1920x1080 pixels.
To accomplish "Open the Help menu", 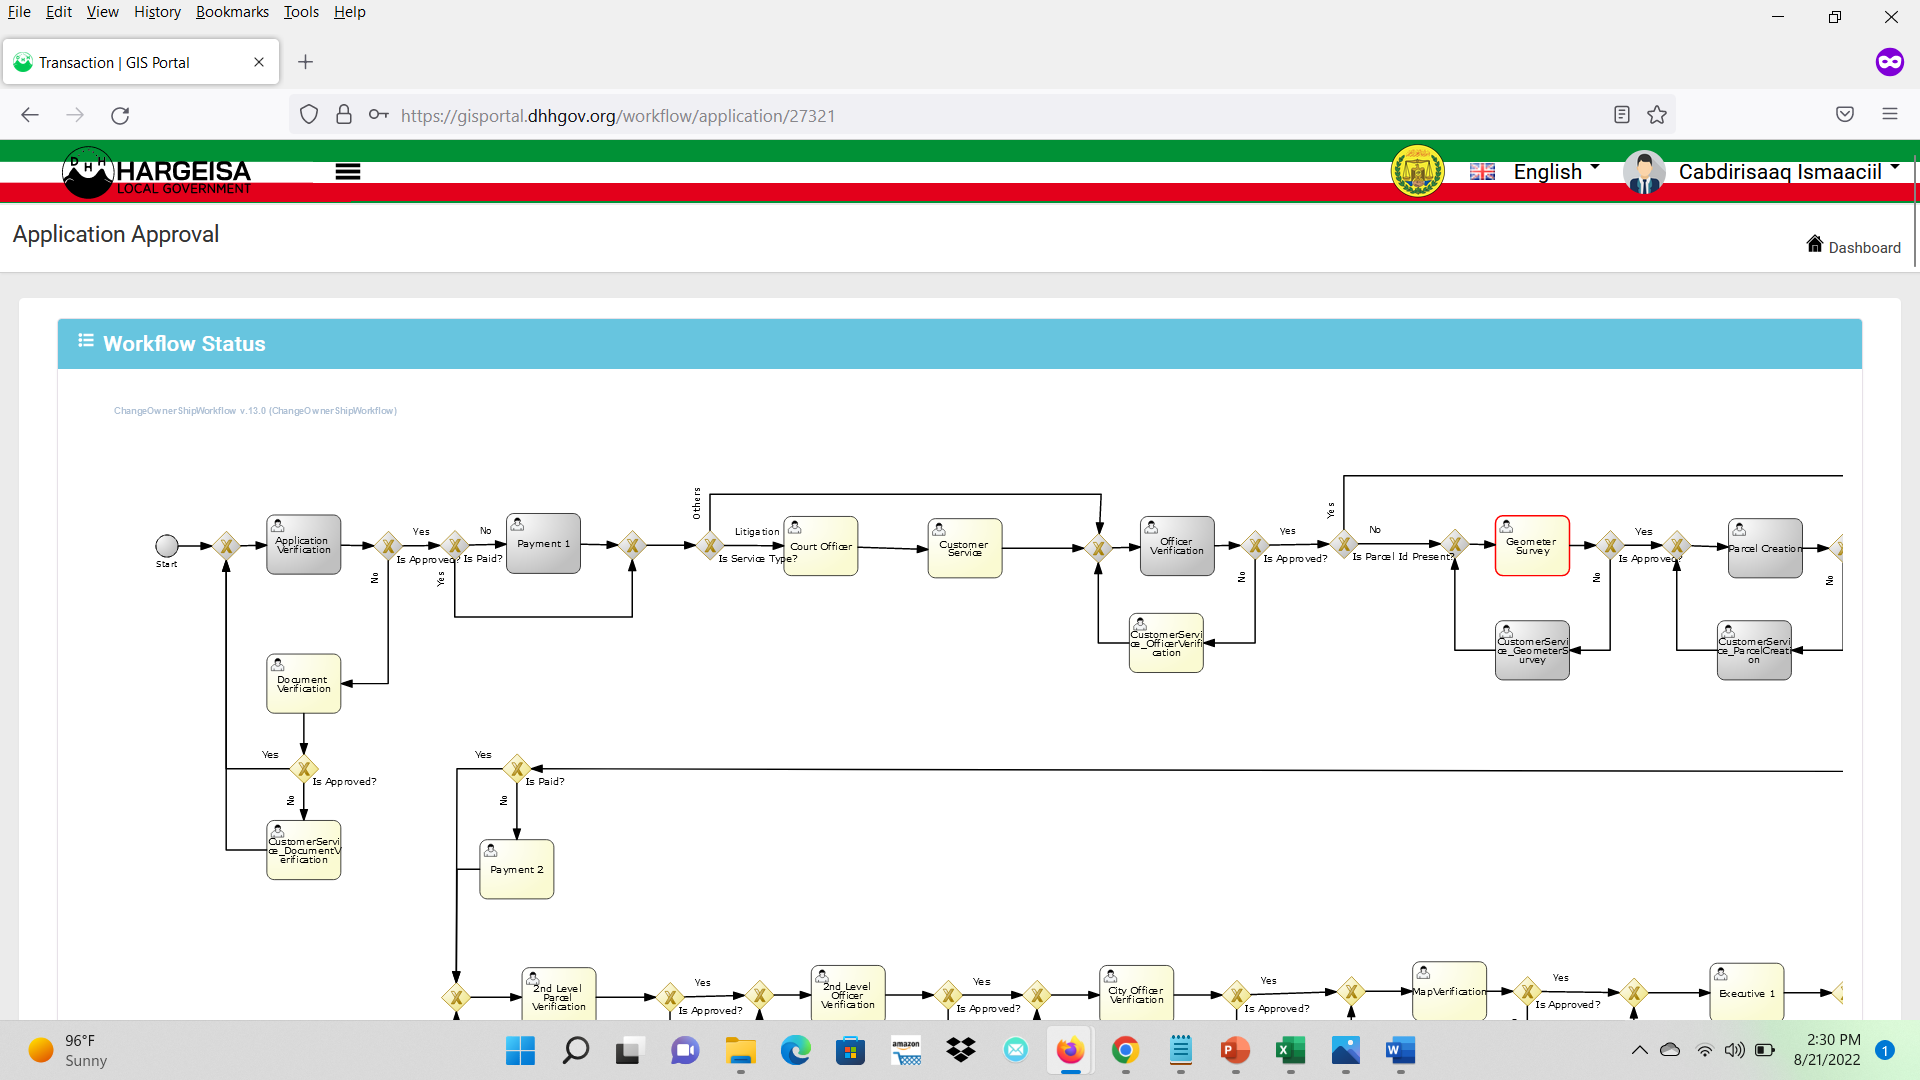I will [350, 12].
